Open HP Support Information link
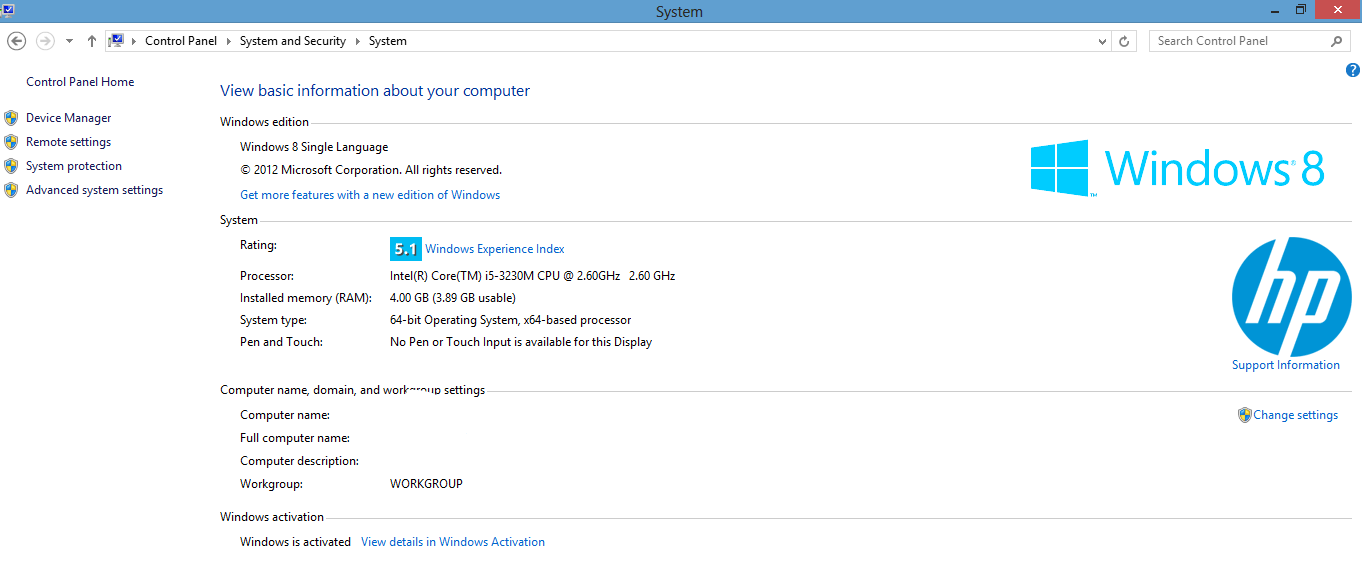 [x=1286, y=365]
